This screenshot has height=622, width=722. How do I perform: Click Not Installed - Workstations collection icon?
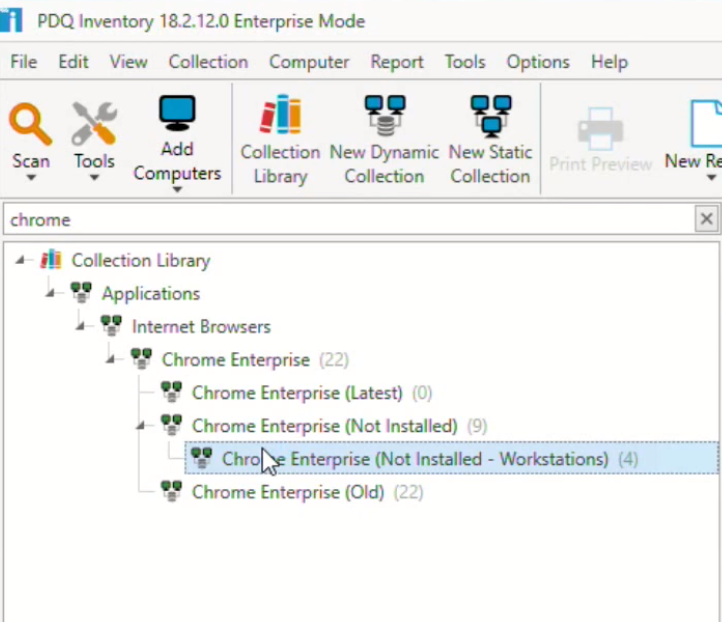(202, 458)
